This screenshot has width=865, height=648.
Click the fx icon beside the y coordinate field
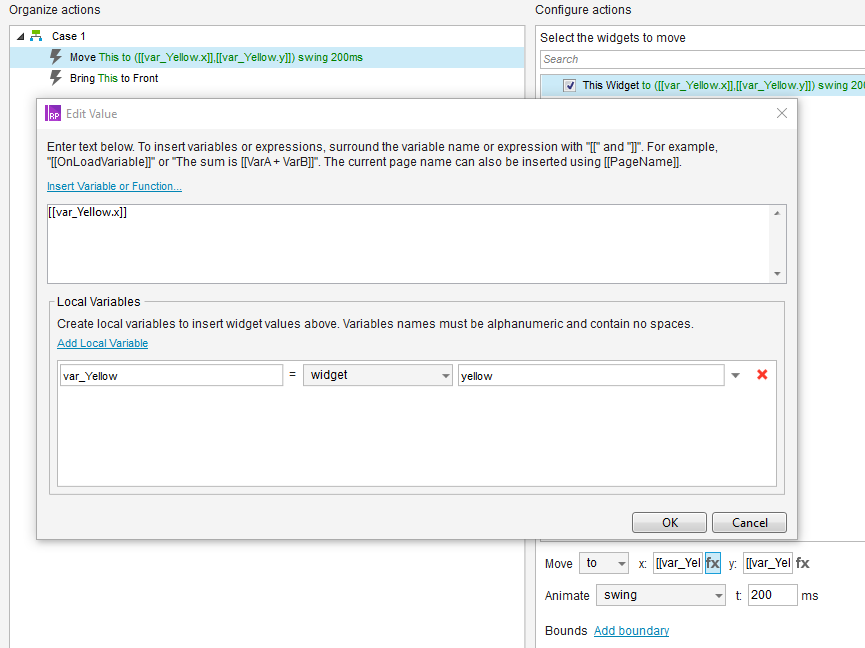click(x=802, y=562)
